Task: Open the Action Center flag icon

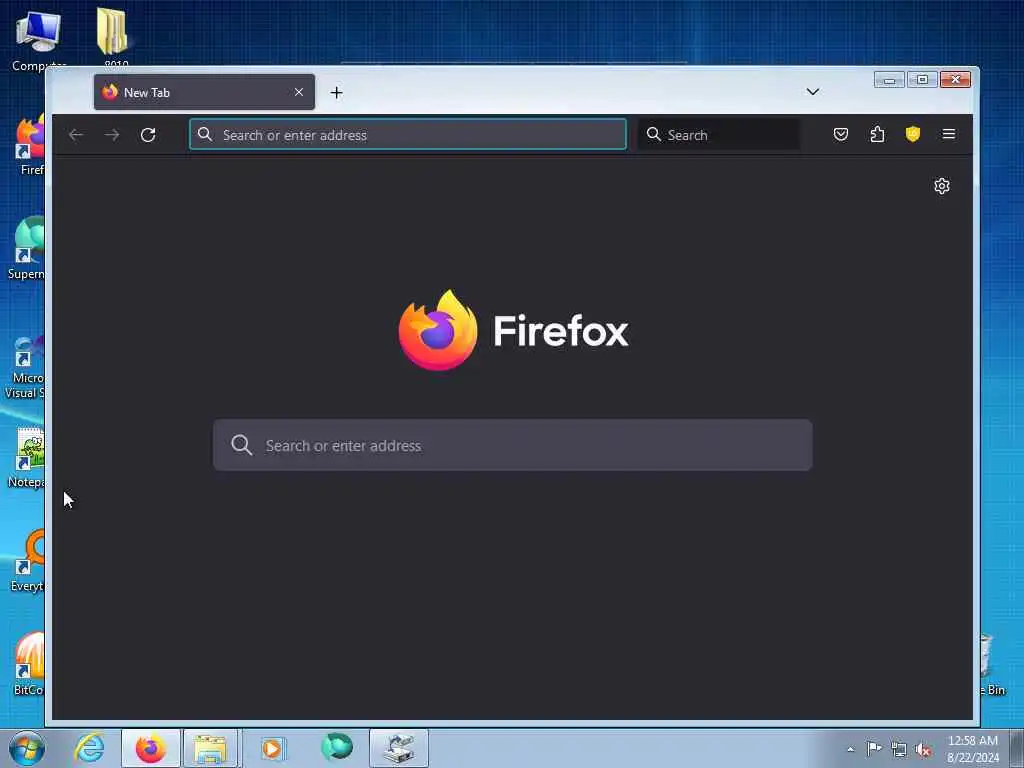Action: coord(874,749)
